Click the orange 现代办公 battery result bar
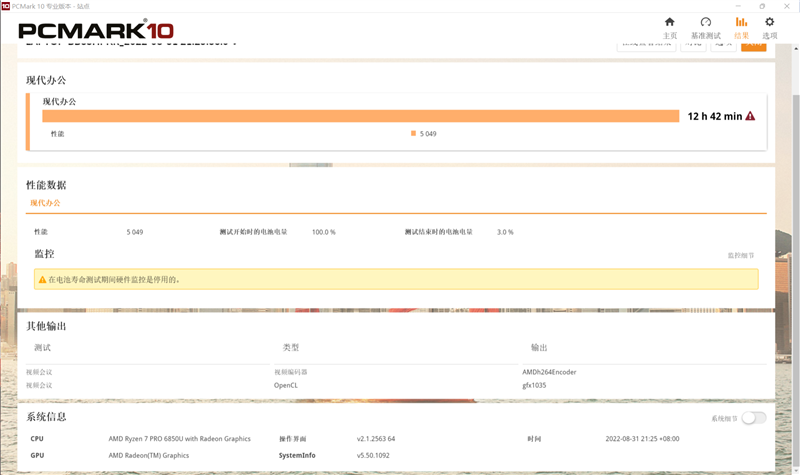The image size is (800, 475). click(361, 116)
